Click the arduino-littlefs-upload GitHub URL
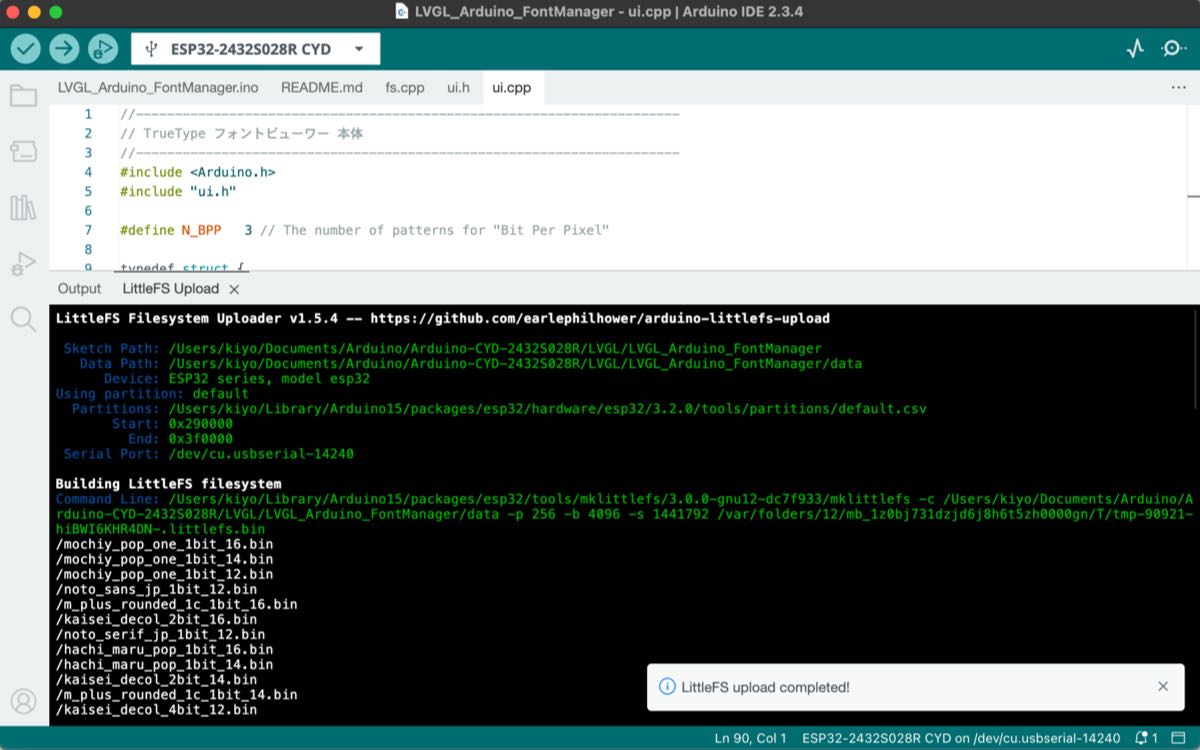This screenshot has width=1200, height=750. 600,319
